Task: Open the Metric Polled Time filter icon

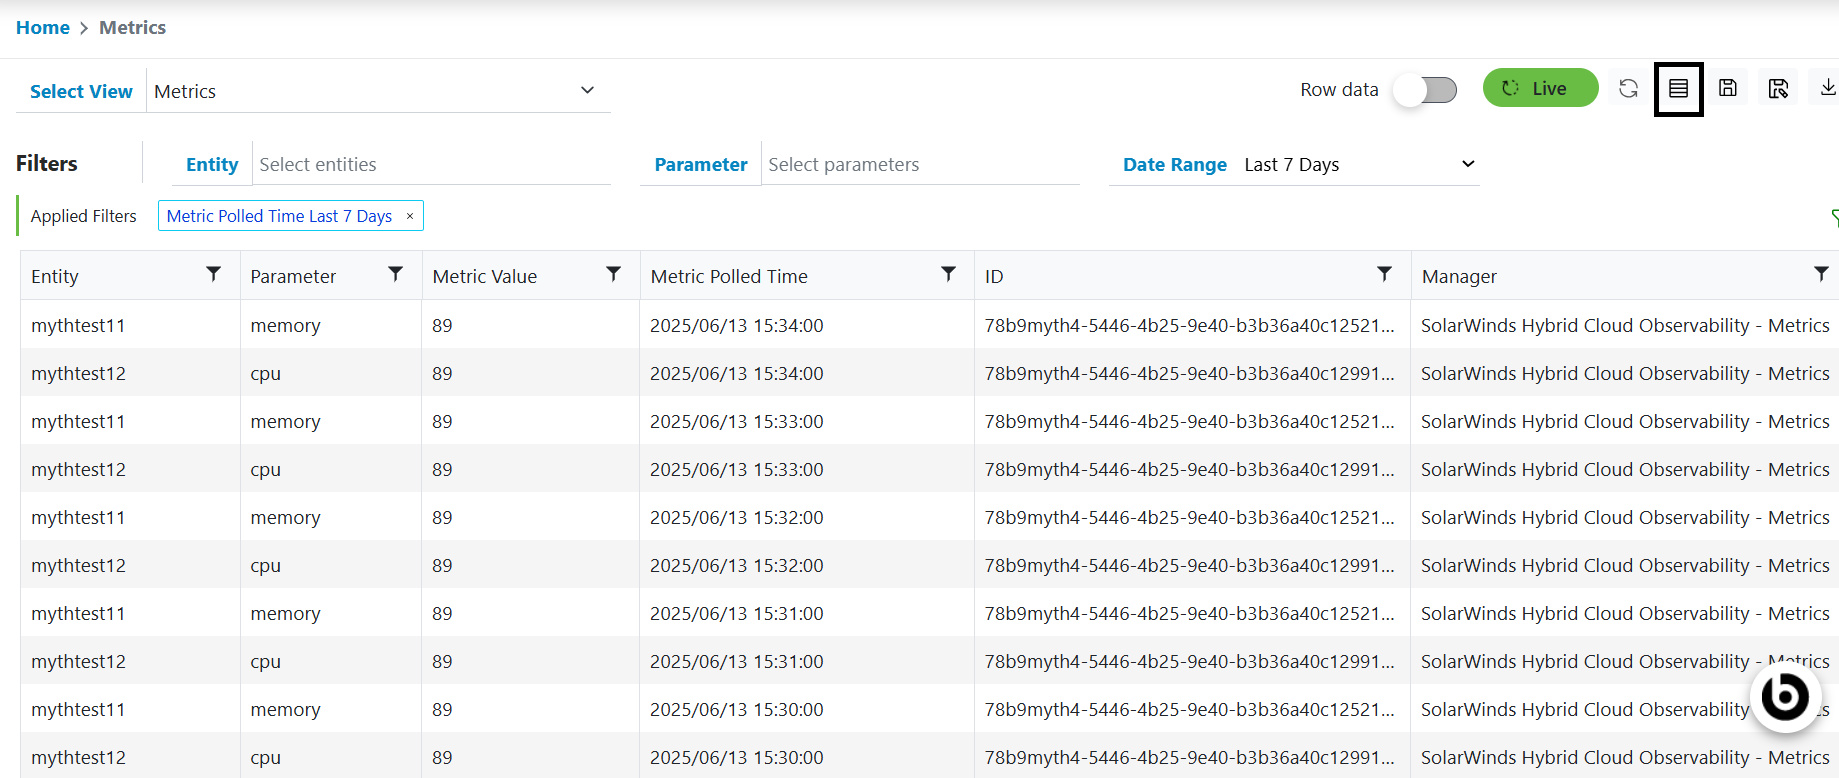Action: pyautogui.click(x=948, y=274)
